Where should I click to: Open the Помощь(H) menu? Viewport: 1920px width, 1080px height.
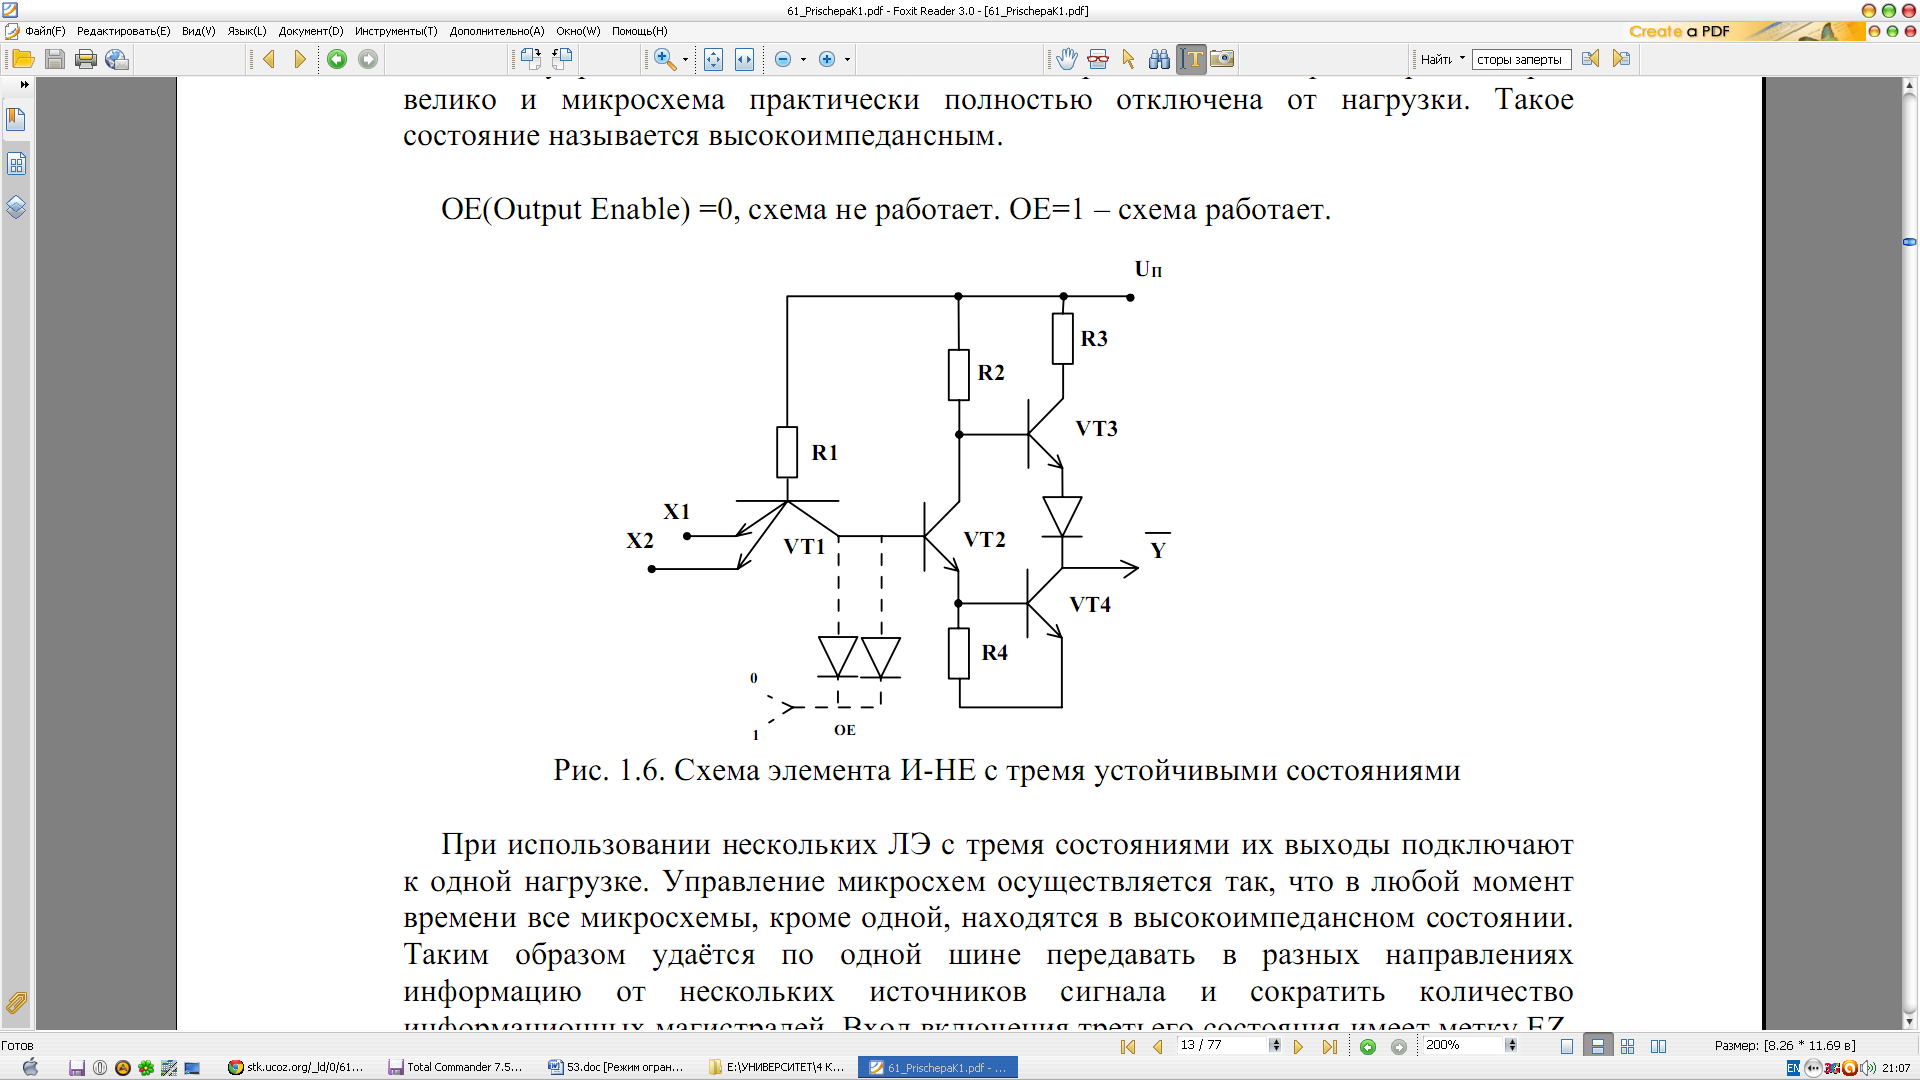pos(640,31)
